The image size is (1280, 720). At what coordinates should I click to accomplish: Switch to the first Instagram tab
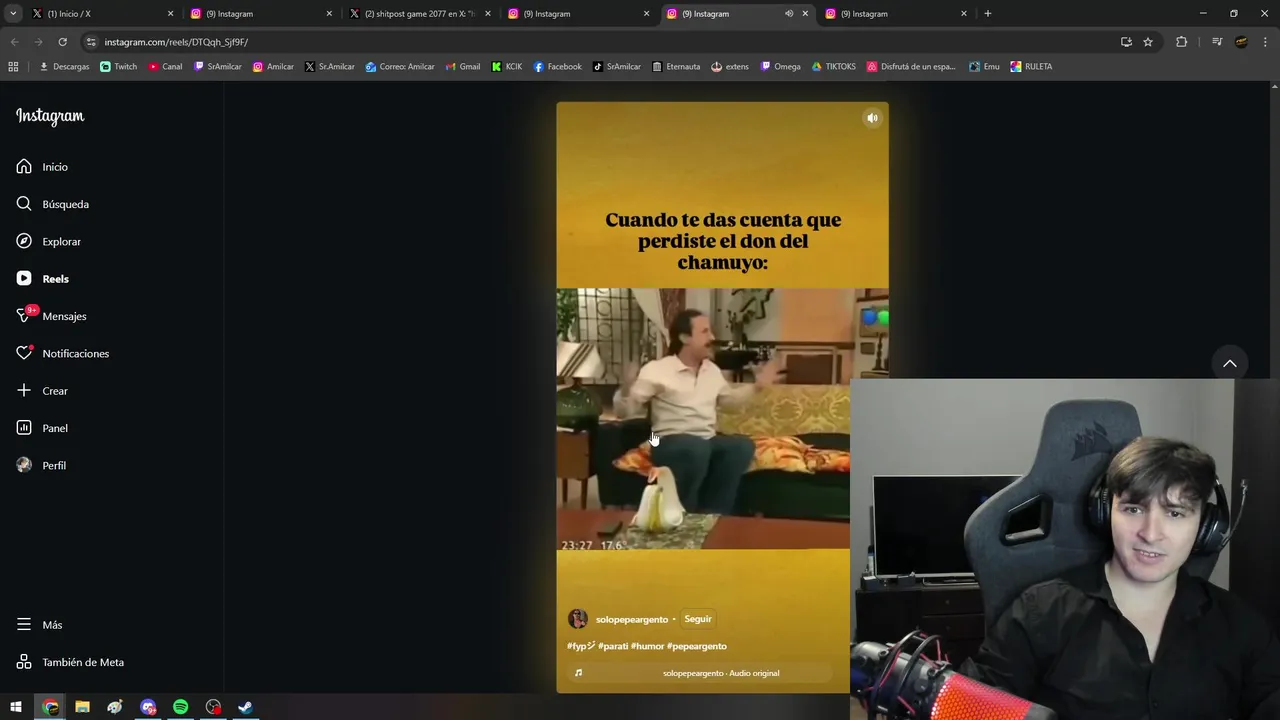(260, 14)
